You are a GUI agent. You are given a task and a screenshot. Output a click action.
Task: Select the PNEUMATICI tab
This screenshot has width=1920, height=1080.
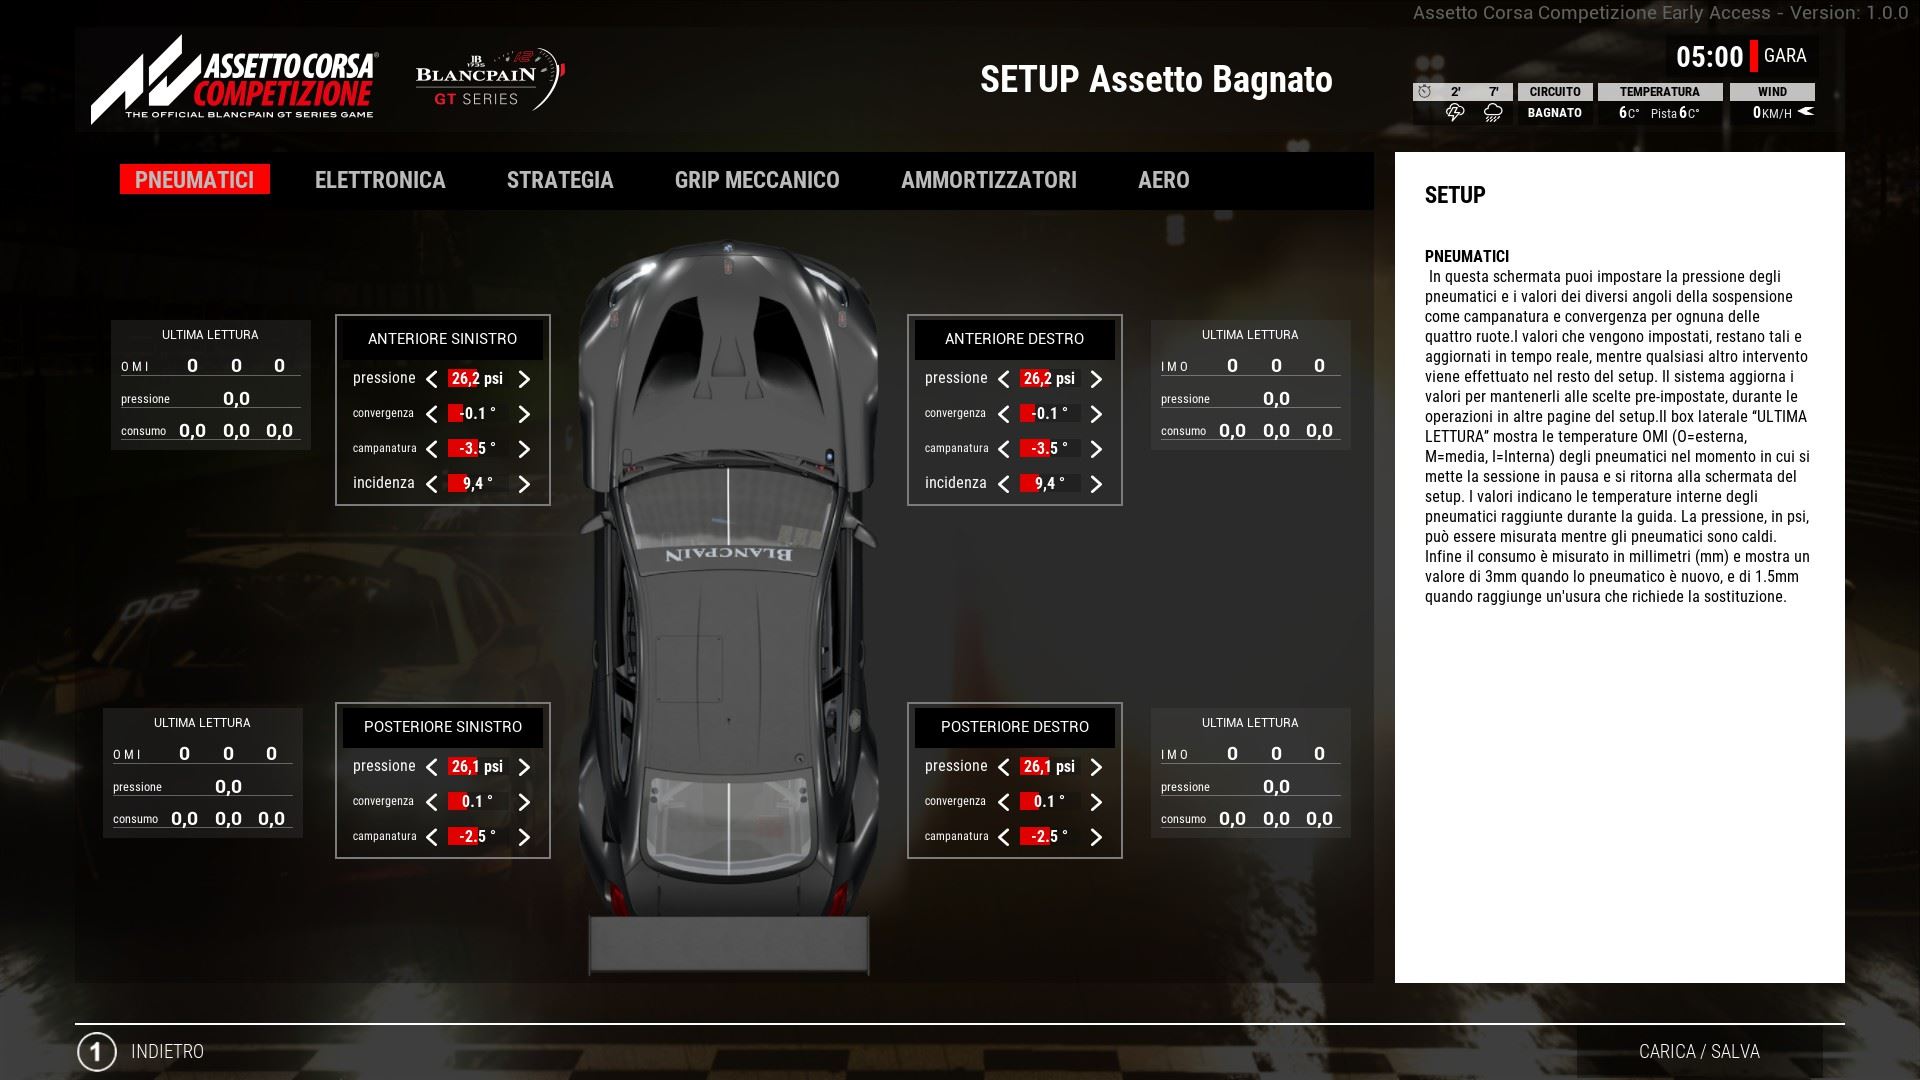(x=195, y=180)
